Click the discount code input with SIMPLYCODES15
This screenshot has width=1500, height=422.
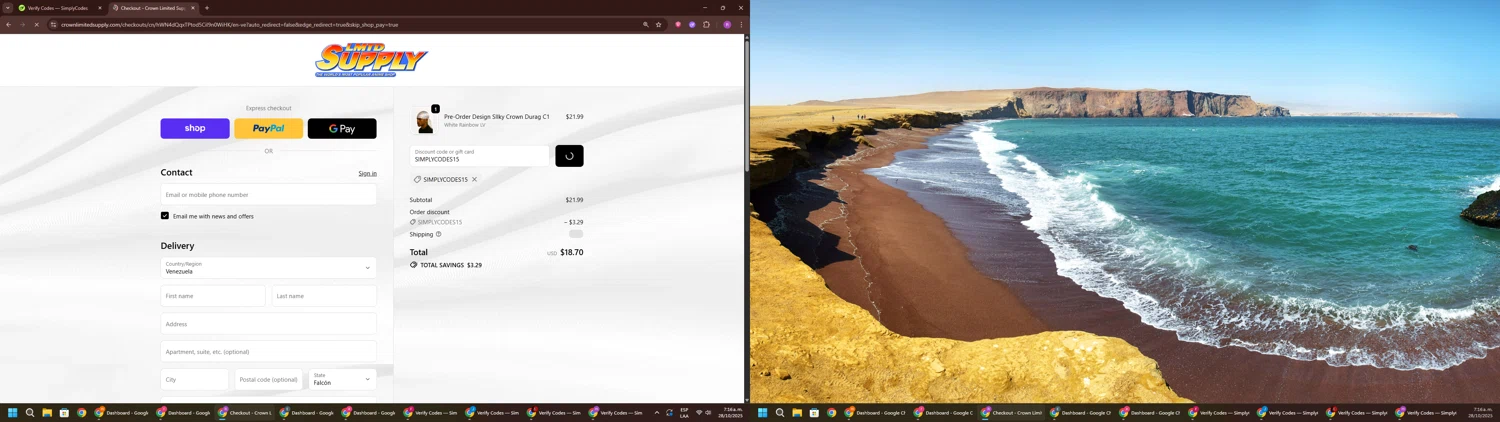point(480,156)
